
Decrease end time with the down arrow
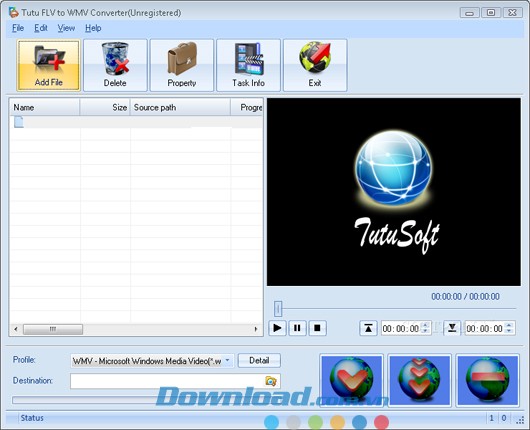[x=509, y=331]
